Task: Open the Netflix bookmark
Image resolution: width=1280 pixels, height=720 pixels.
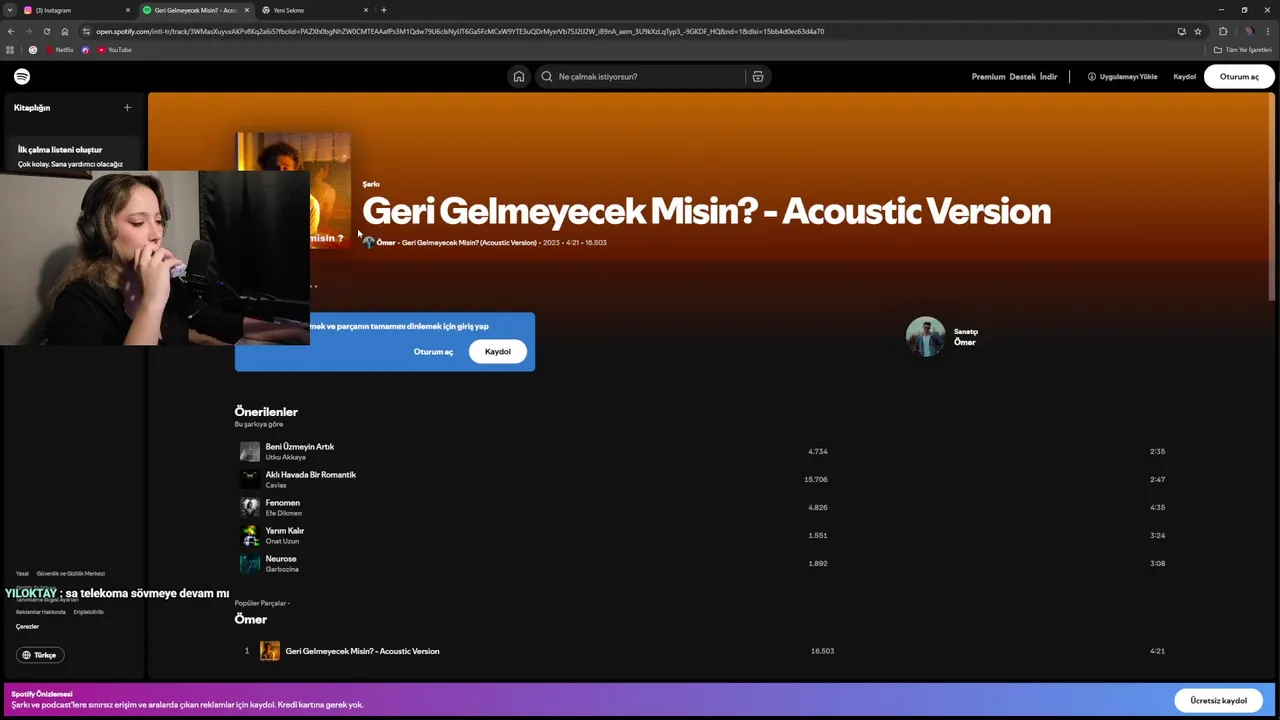Action: point(60,50)
